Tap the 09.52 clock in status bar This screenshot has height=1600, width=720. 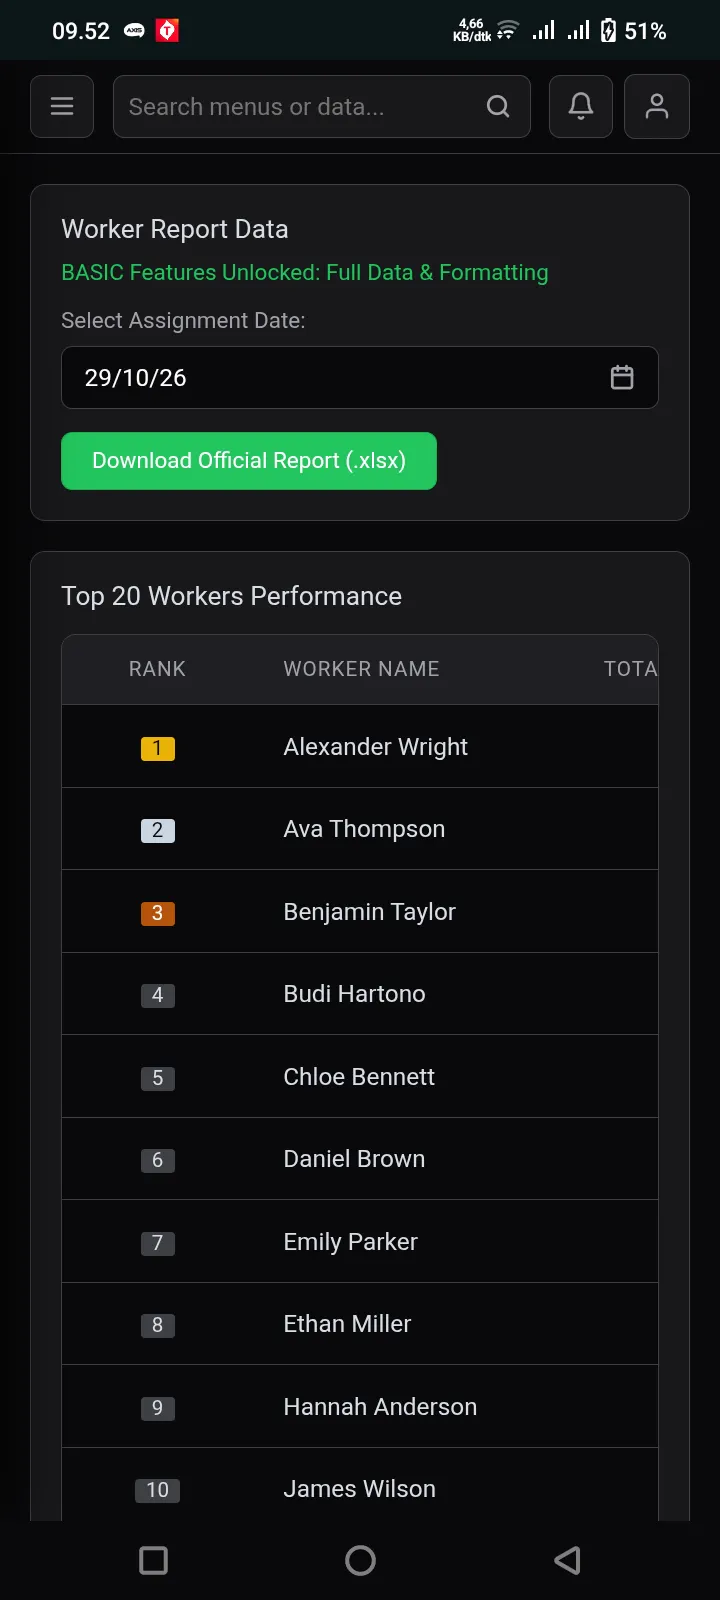tap(81, 31)
